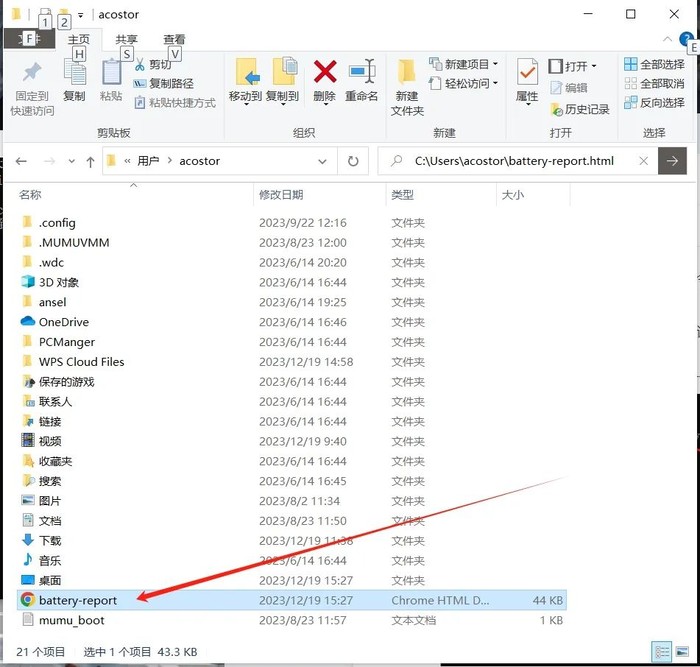The width and height of the screenshot is (700, 667).
Task: Click 反向选择 (Invert selection) button
Action: pos(654,103)
